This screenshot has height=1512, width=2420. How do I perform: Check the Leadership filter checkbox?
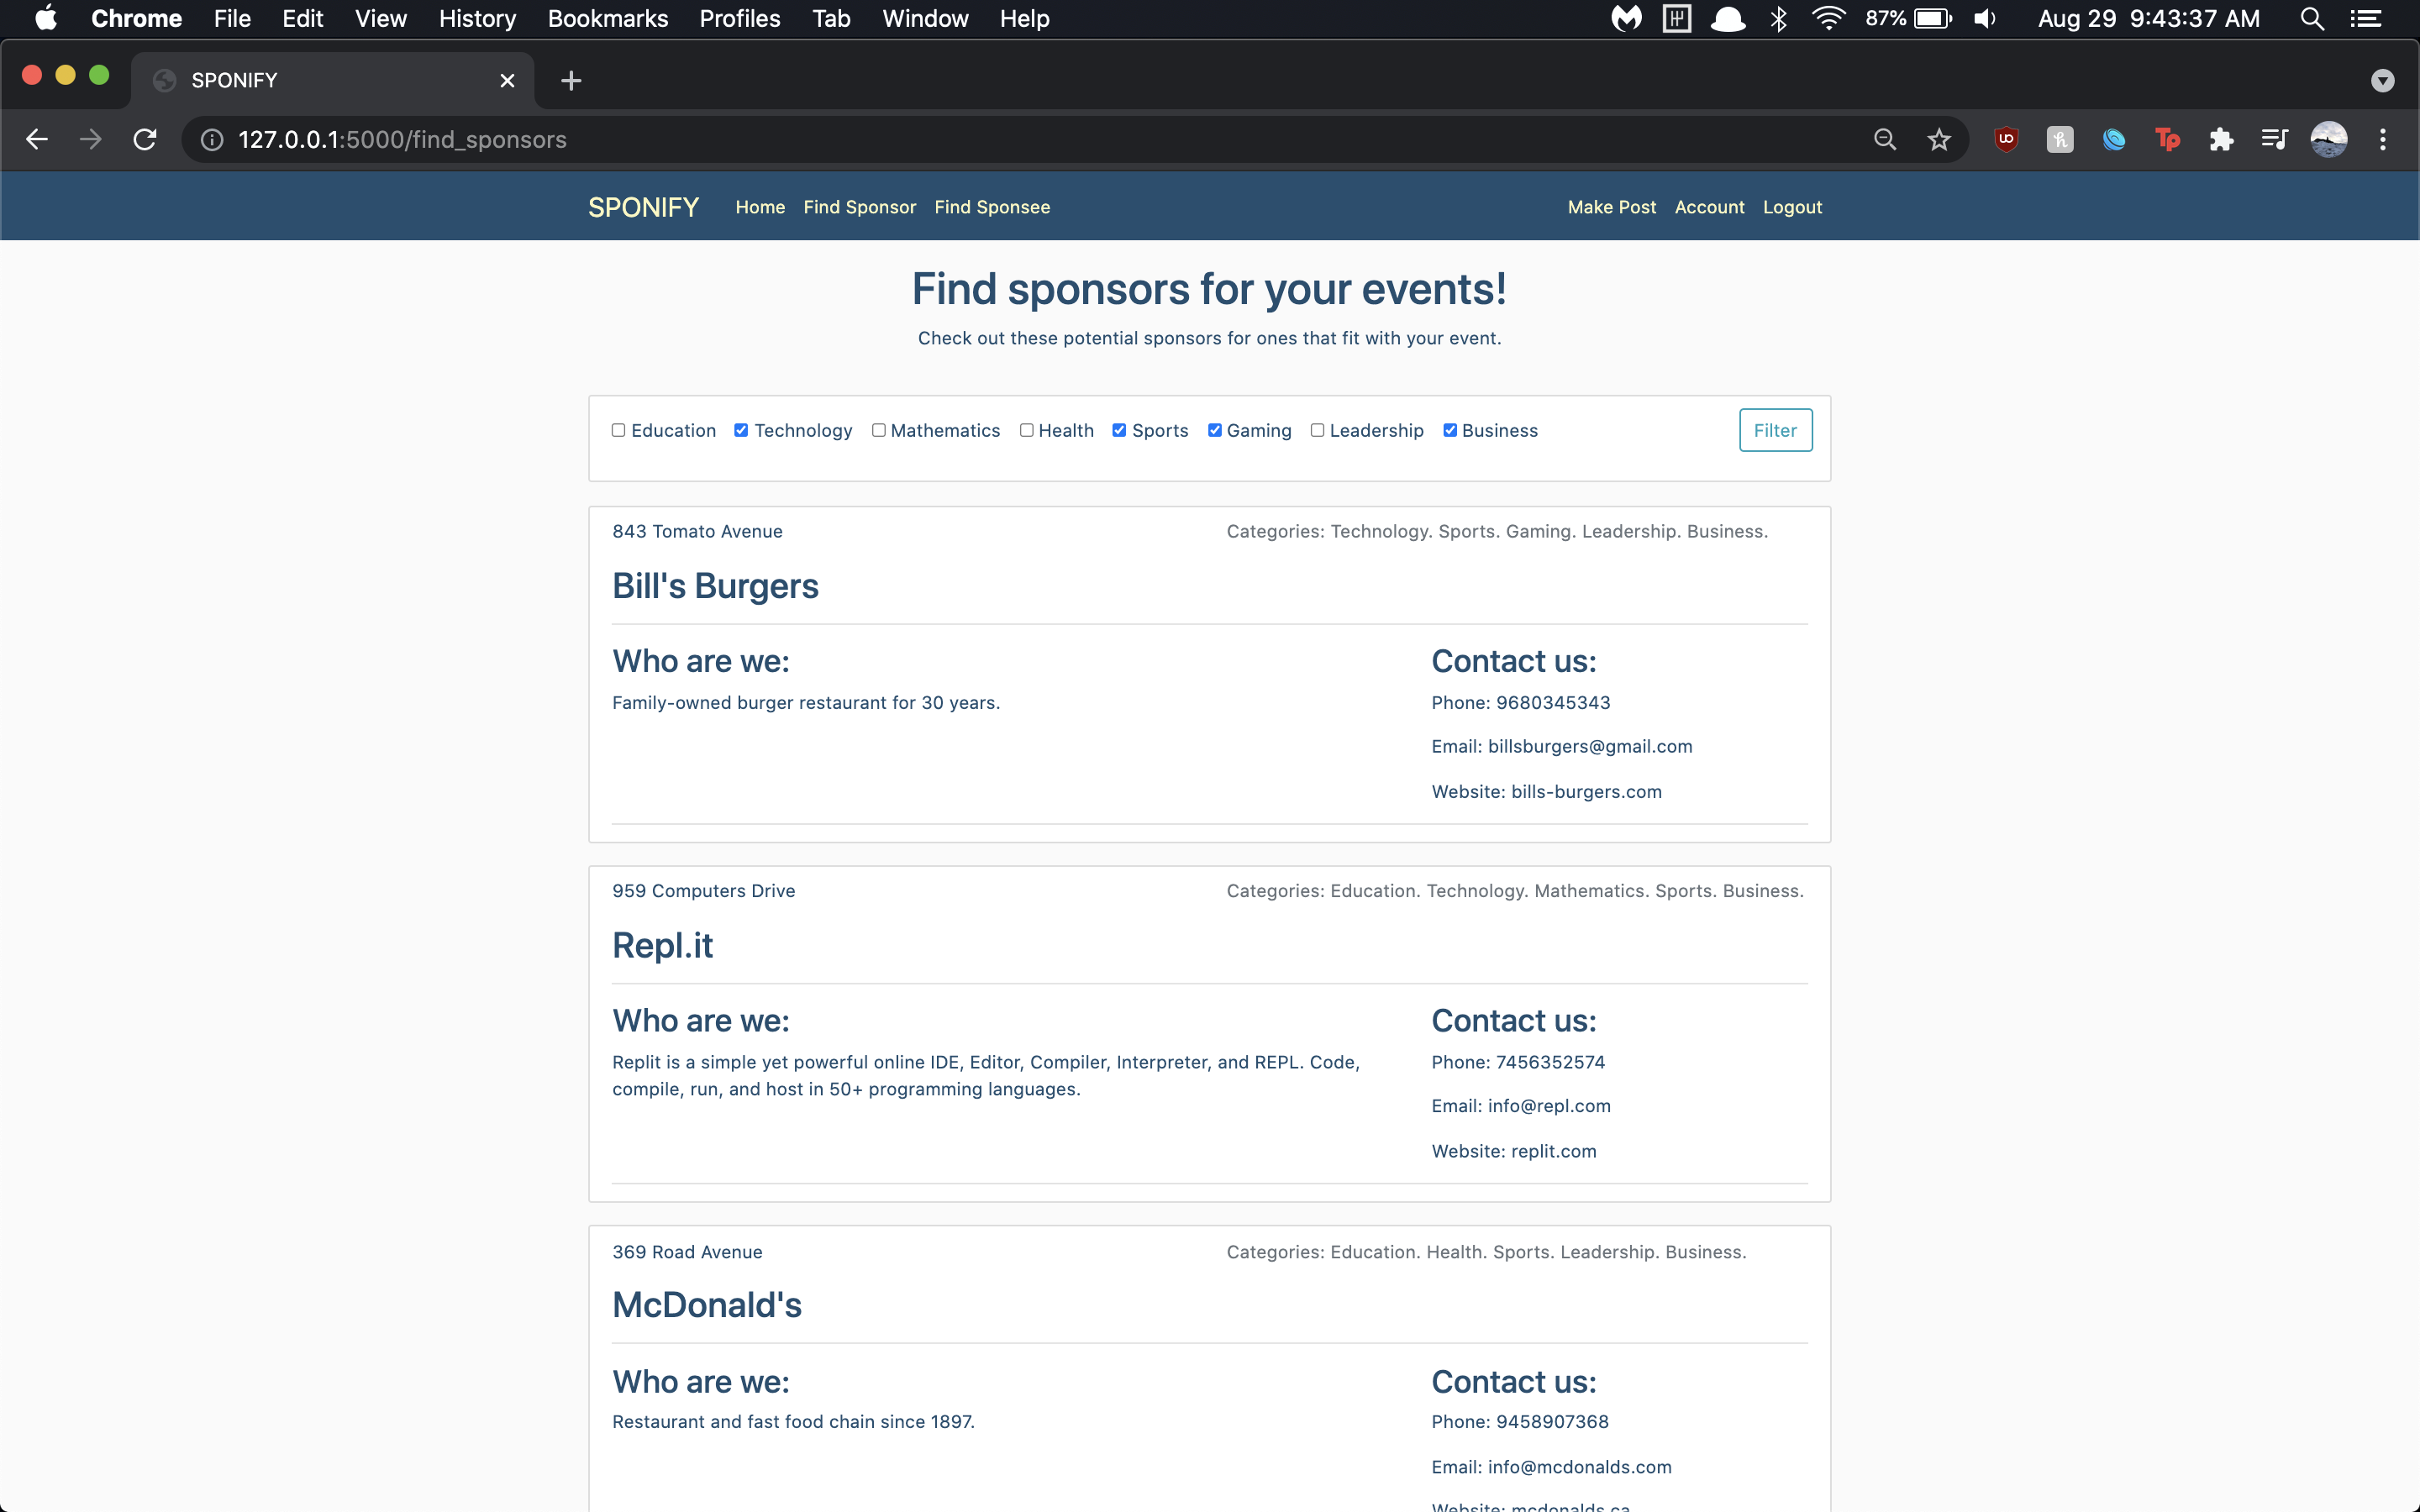(x=1317, y=430)
